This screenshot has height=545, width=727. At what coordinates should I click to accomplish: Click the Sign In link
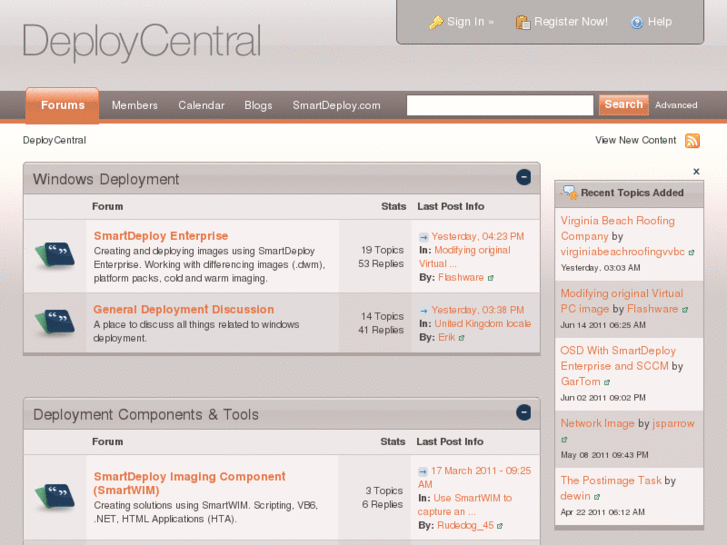coord(470,22)
